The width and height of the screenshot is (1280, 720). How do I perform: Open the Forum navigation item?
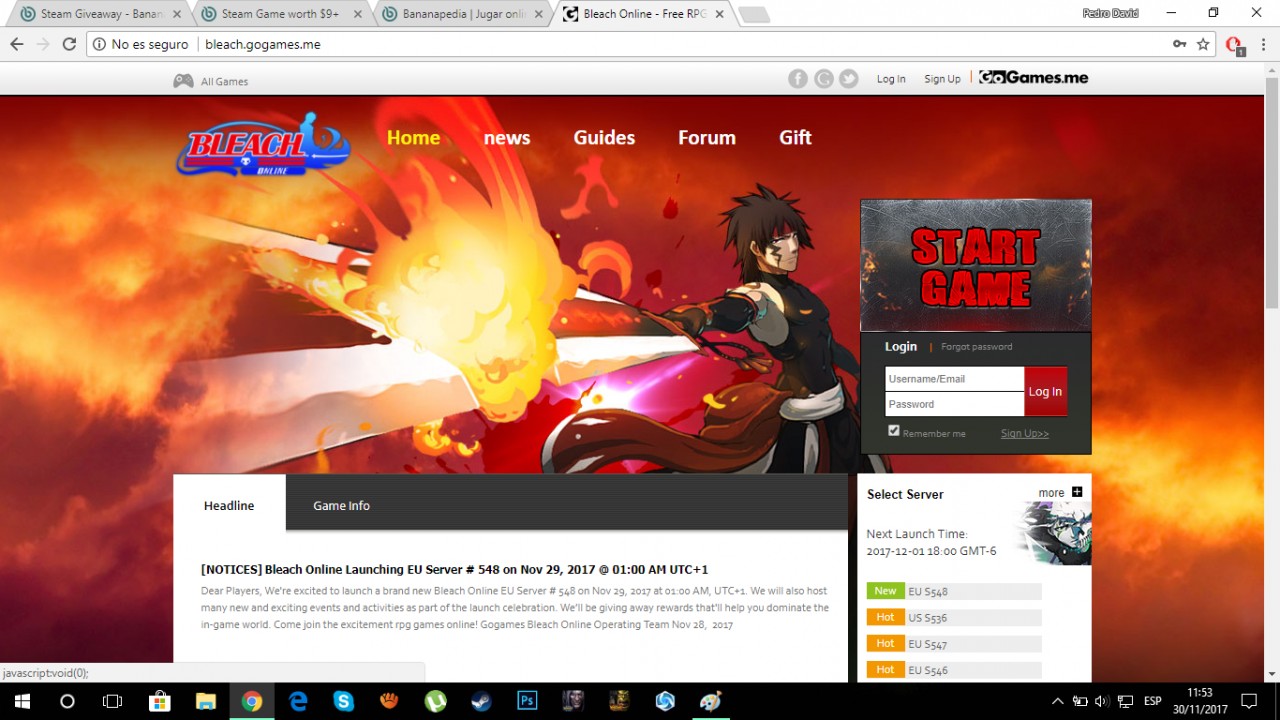coord(707,137)
